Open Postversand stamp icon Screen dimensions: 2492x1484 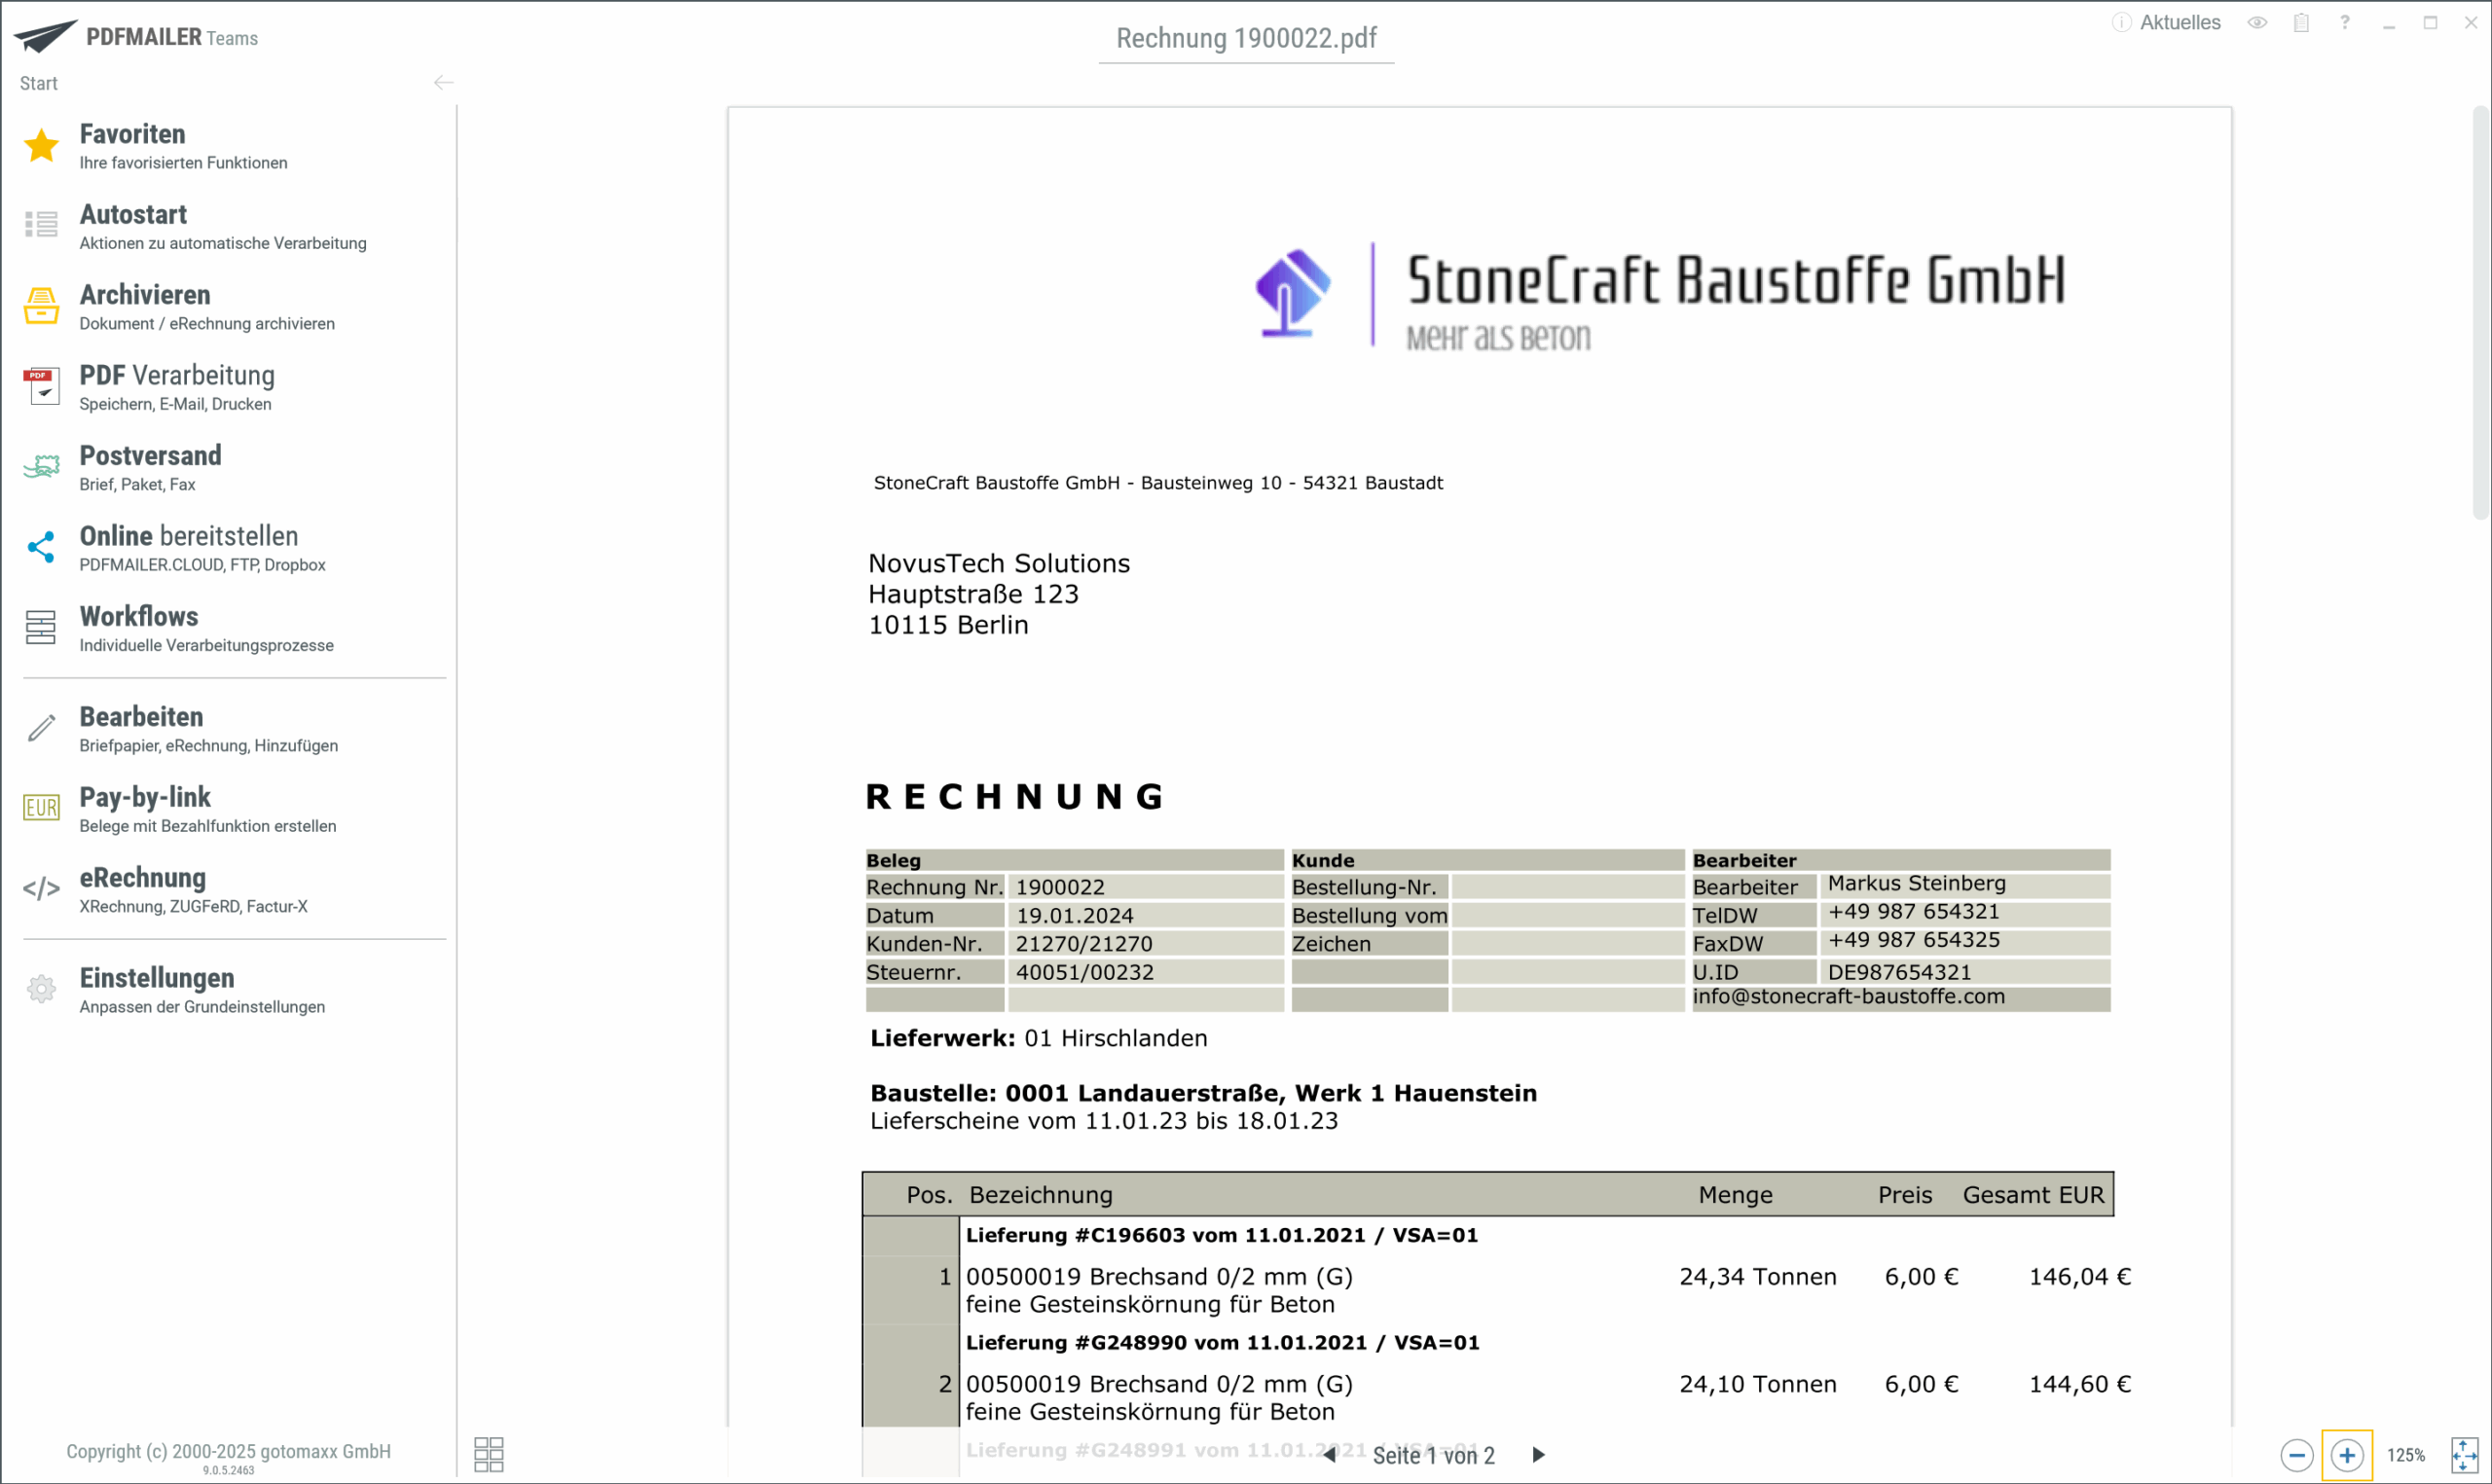click(x=41, y=466)
